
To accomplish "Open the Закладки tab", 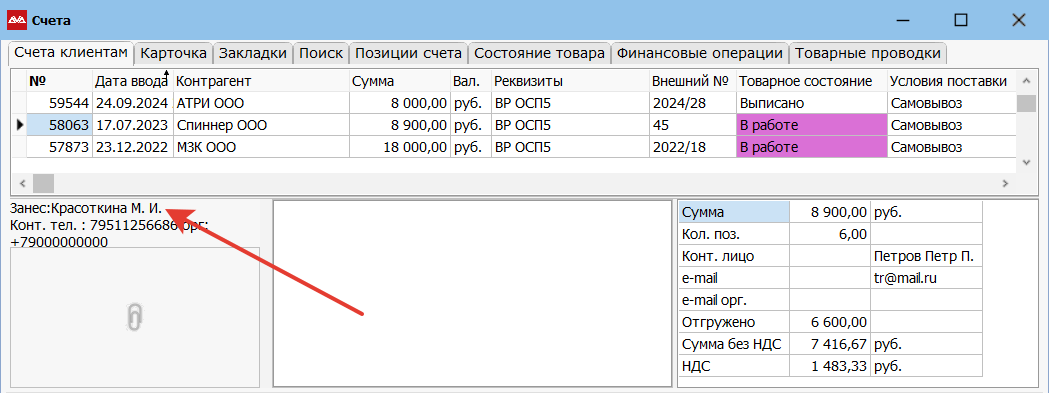I will point(254,54).
